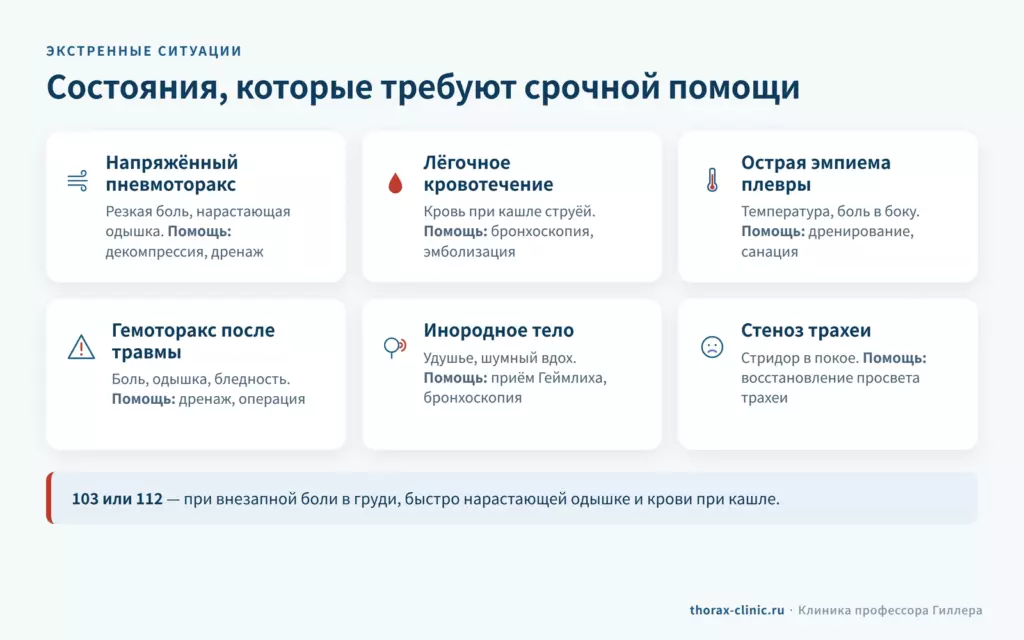Select the heading 'Гемоторакс после травмы'

tap(193, 341)
